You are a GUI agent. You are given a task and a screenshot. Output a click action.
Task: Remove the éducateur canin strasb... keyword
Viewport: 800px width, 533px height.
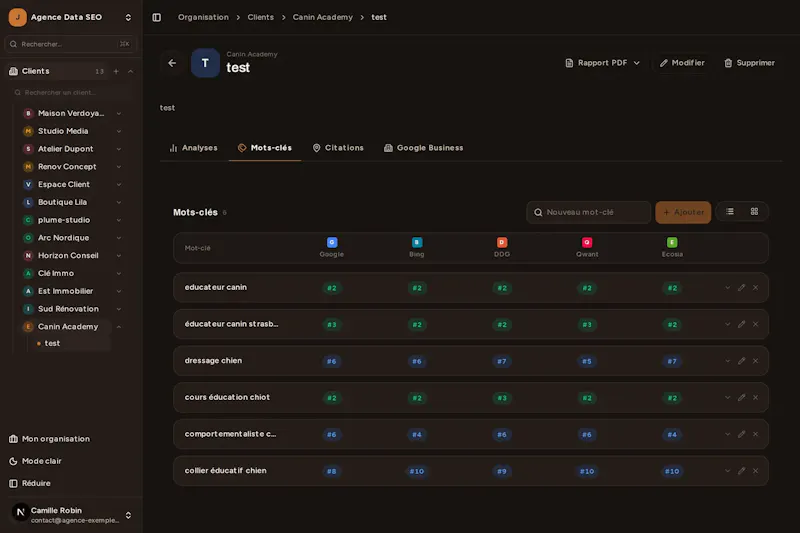click(x=756, y=324)
